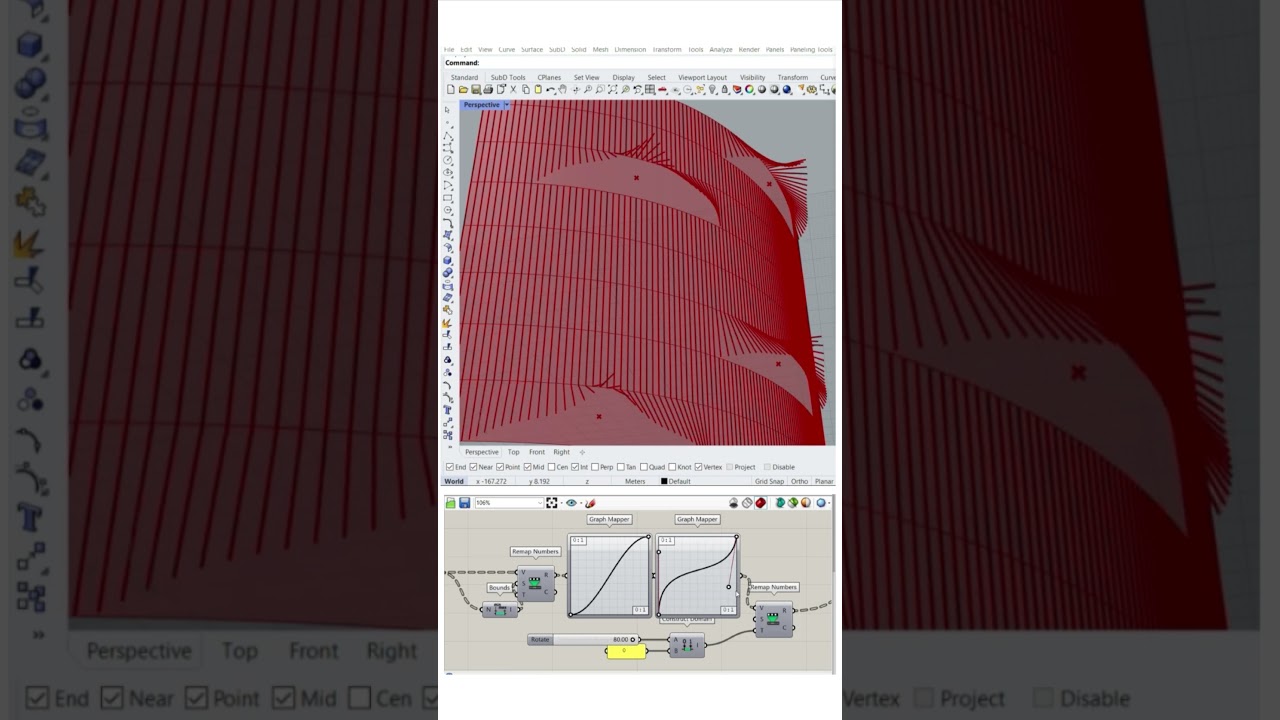Toggle the Vertex osnap checkbox

698,467
